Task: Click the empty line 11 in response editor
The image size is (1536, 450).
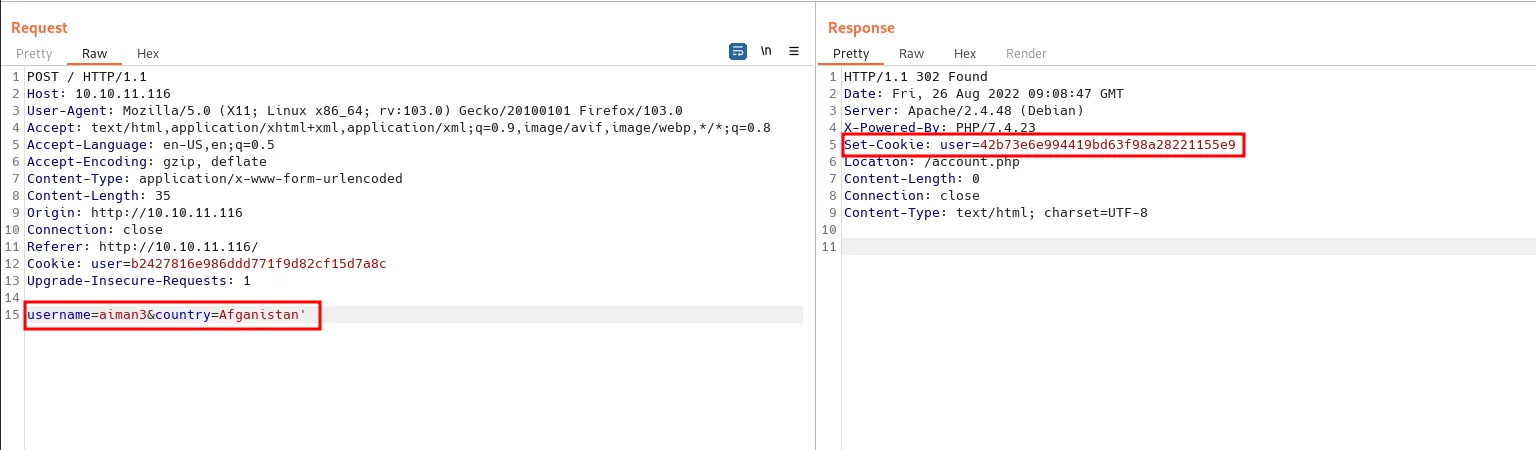Action: tap(1180, 247)
